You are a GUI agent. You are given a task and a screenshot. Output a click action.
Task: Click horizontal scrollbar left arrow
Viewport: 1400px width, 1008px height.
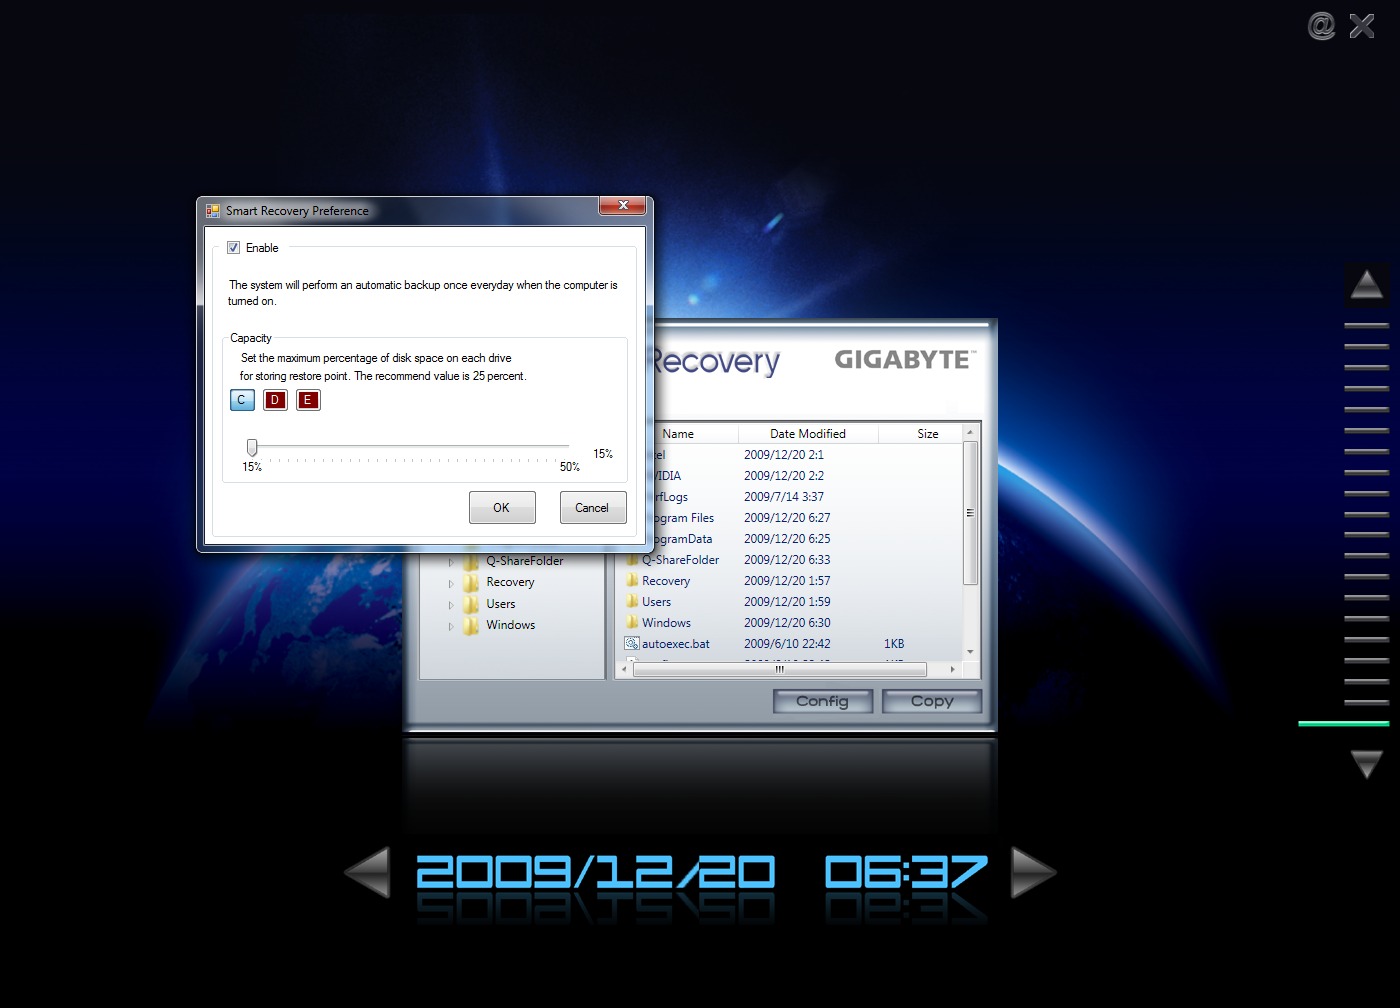coord(625,669)
